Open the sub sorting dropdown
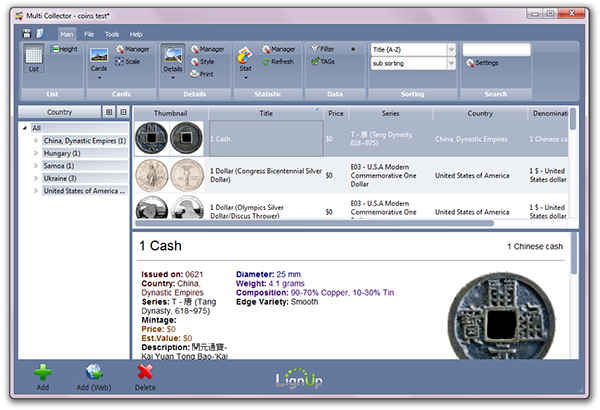The image size is (600, 410). [451, 63]
